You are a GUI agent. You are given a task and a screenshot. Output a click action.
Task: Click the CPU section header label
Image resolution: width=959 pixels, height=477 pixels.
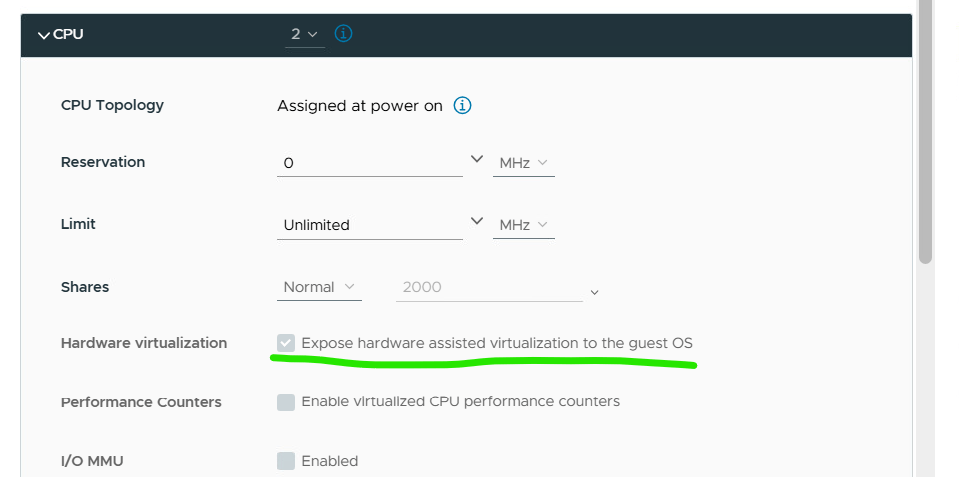pyautogui.click(x=68, y=34)
